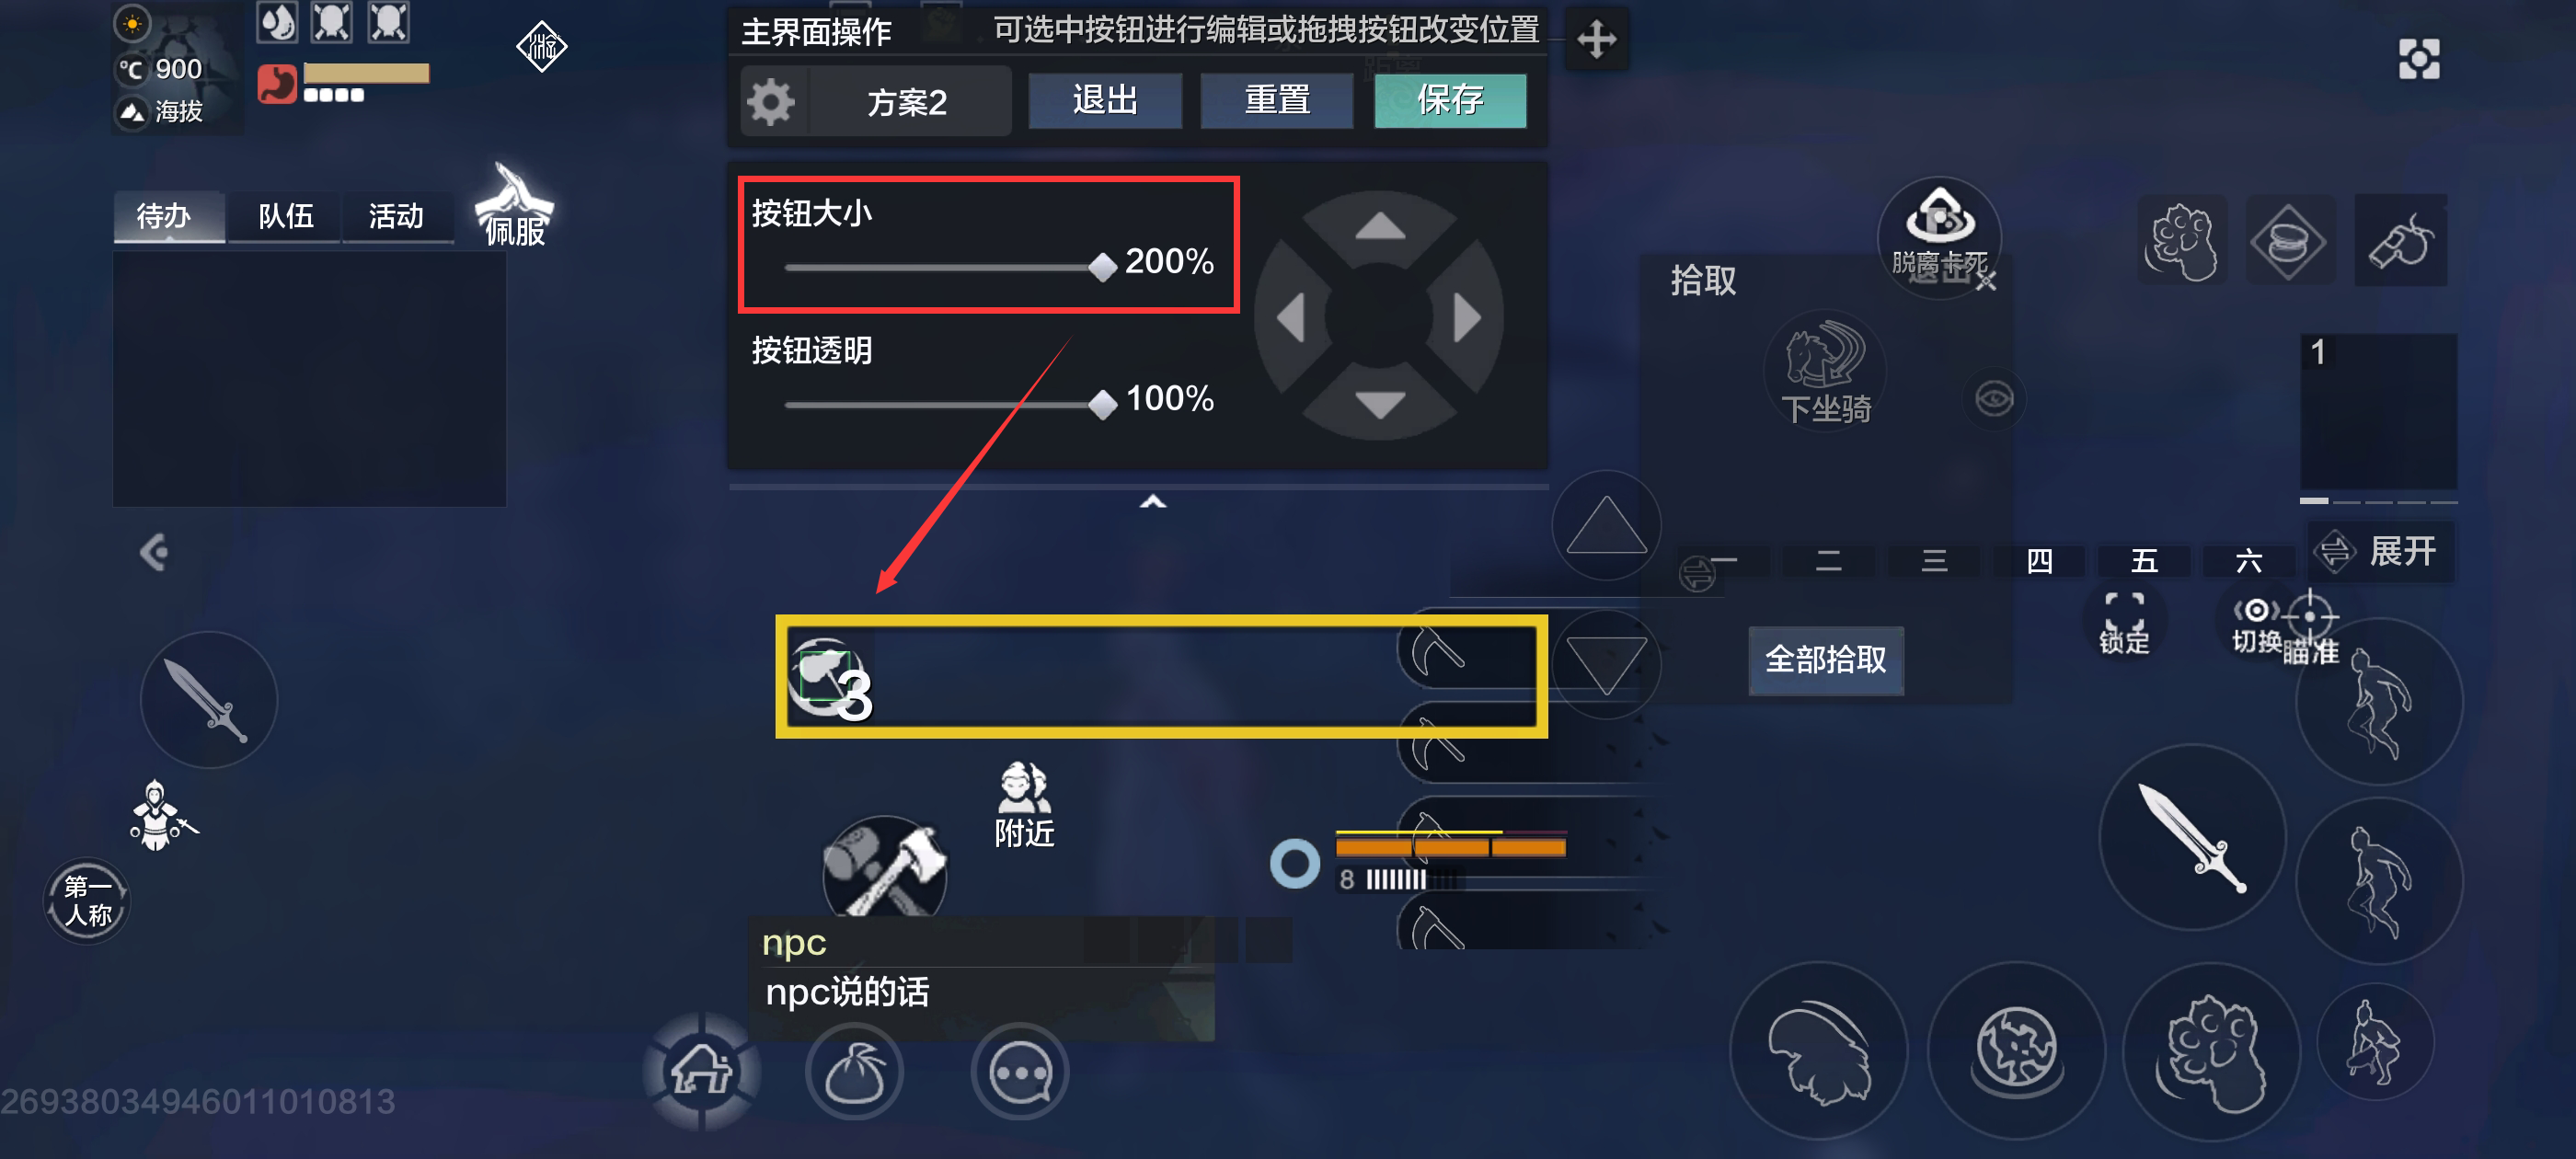This screenshot has width=2576, height=1159.
Task: Click the 全部拾取 pick up all button
Action: point(1825,660)
